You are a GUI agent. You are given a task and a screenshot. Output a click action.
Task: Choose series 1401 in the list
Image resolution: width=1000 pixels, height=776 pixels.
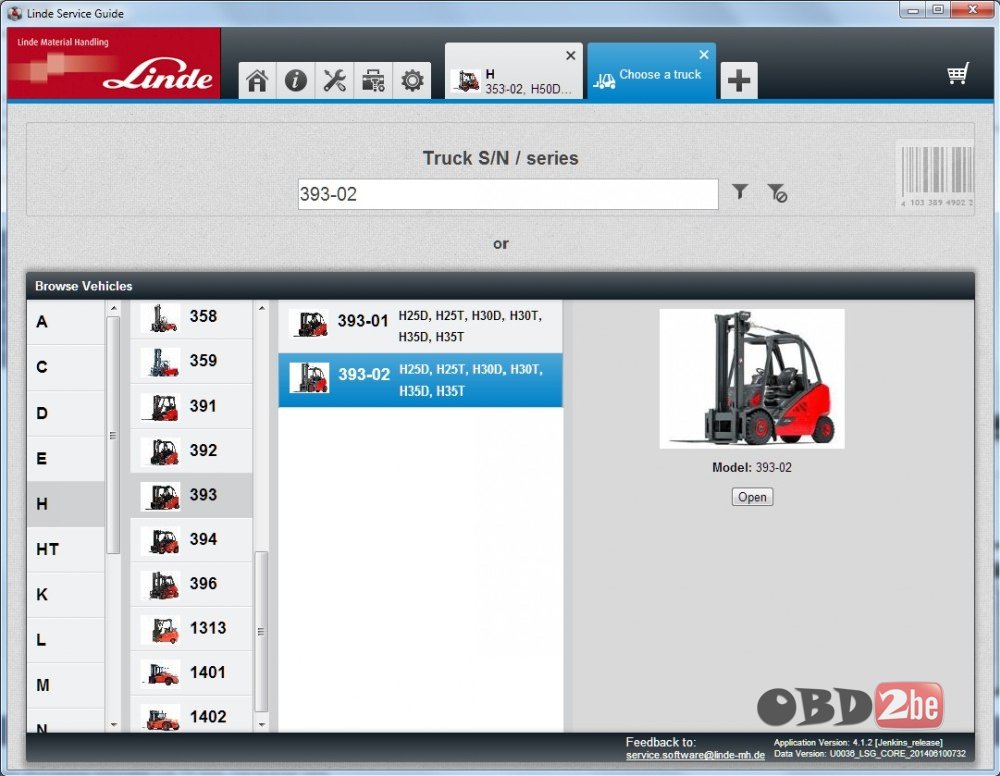tap(191, 673)
